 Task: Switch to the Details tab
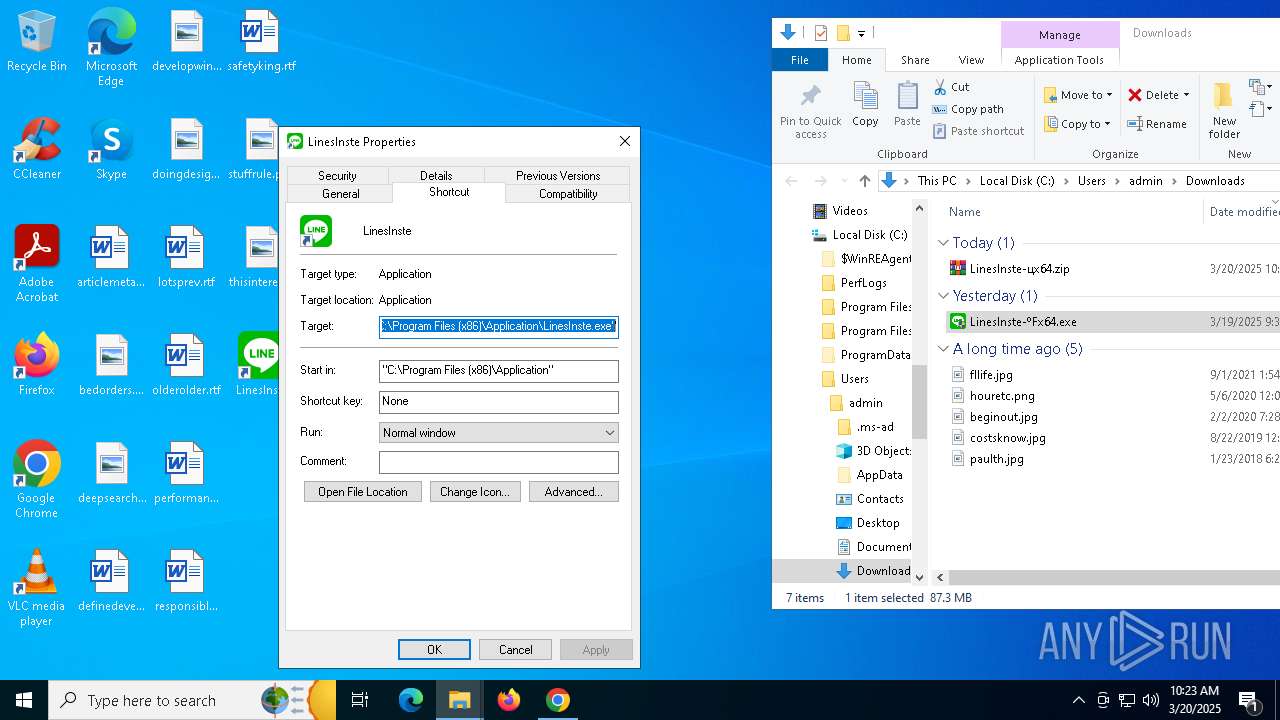coord(436,175)
